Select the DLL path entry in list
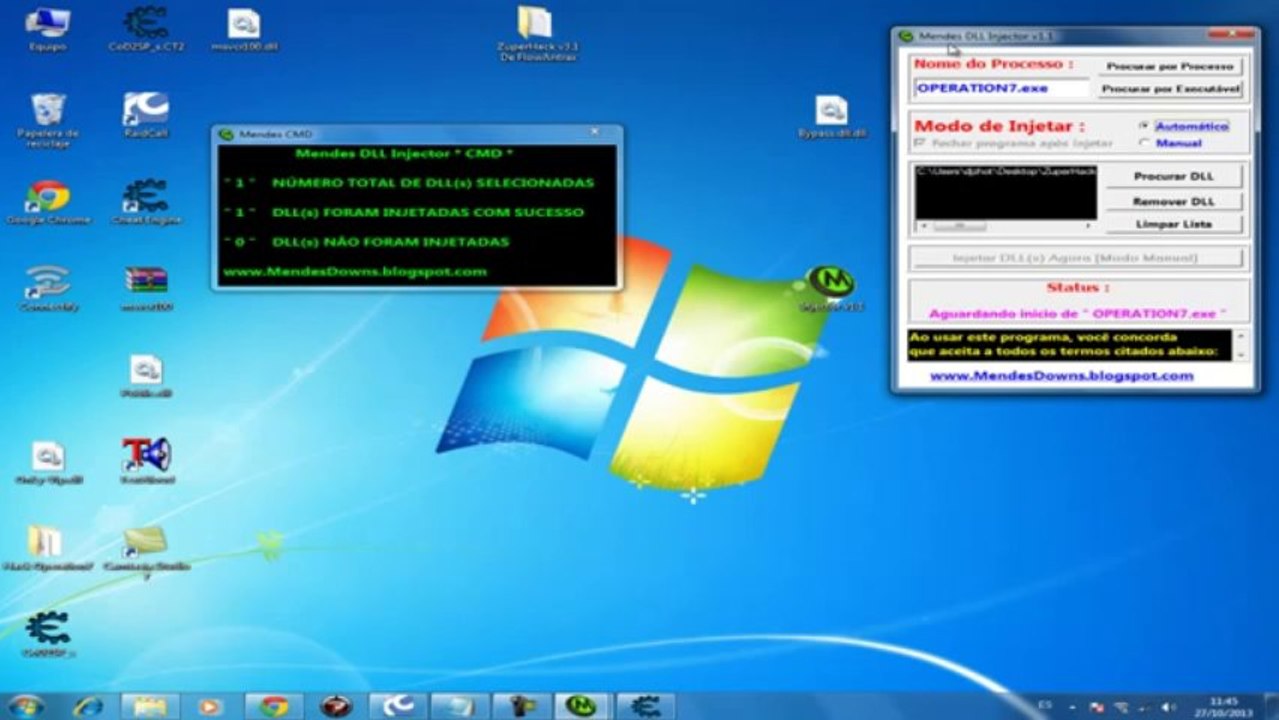1279x720 pixels. pyautogui.click(x=1005, y=172)
